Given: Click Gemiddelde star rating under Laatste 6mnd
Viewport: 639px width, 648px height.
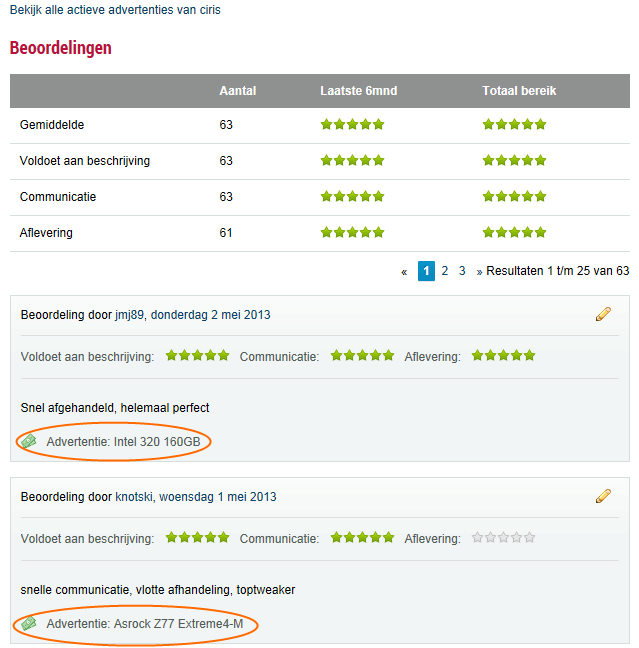Looking at the screenshot, I should 352,125.
